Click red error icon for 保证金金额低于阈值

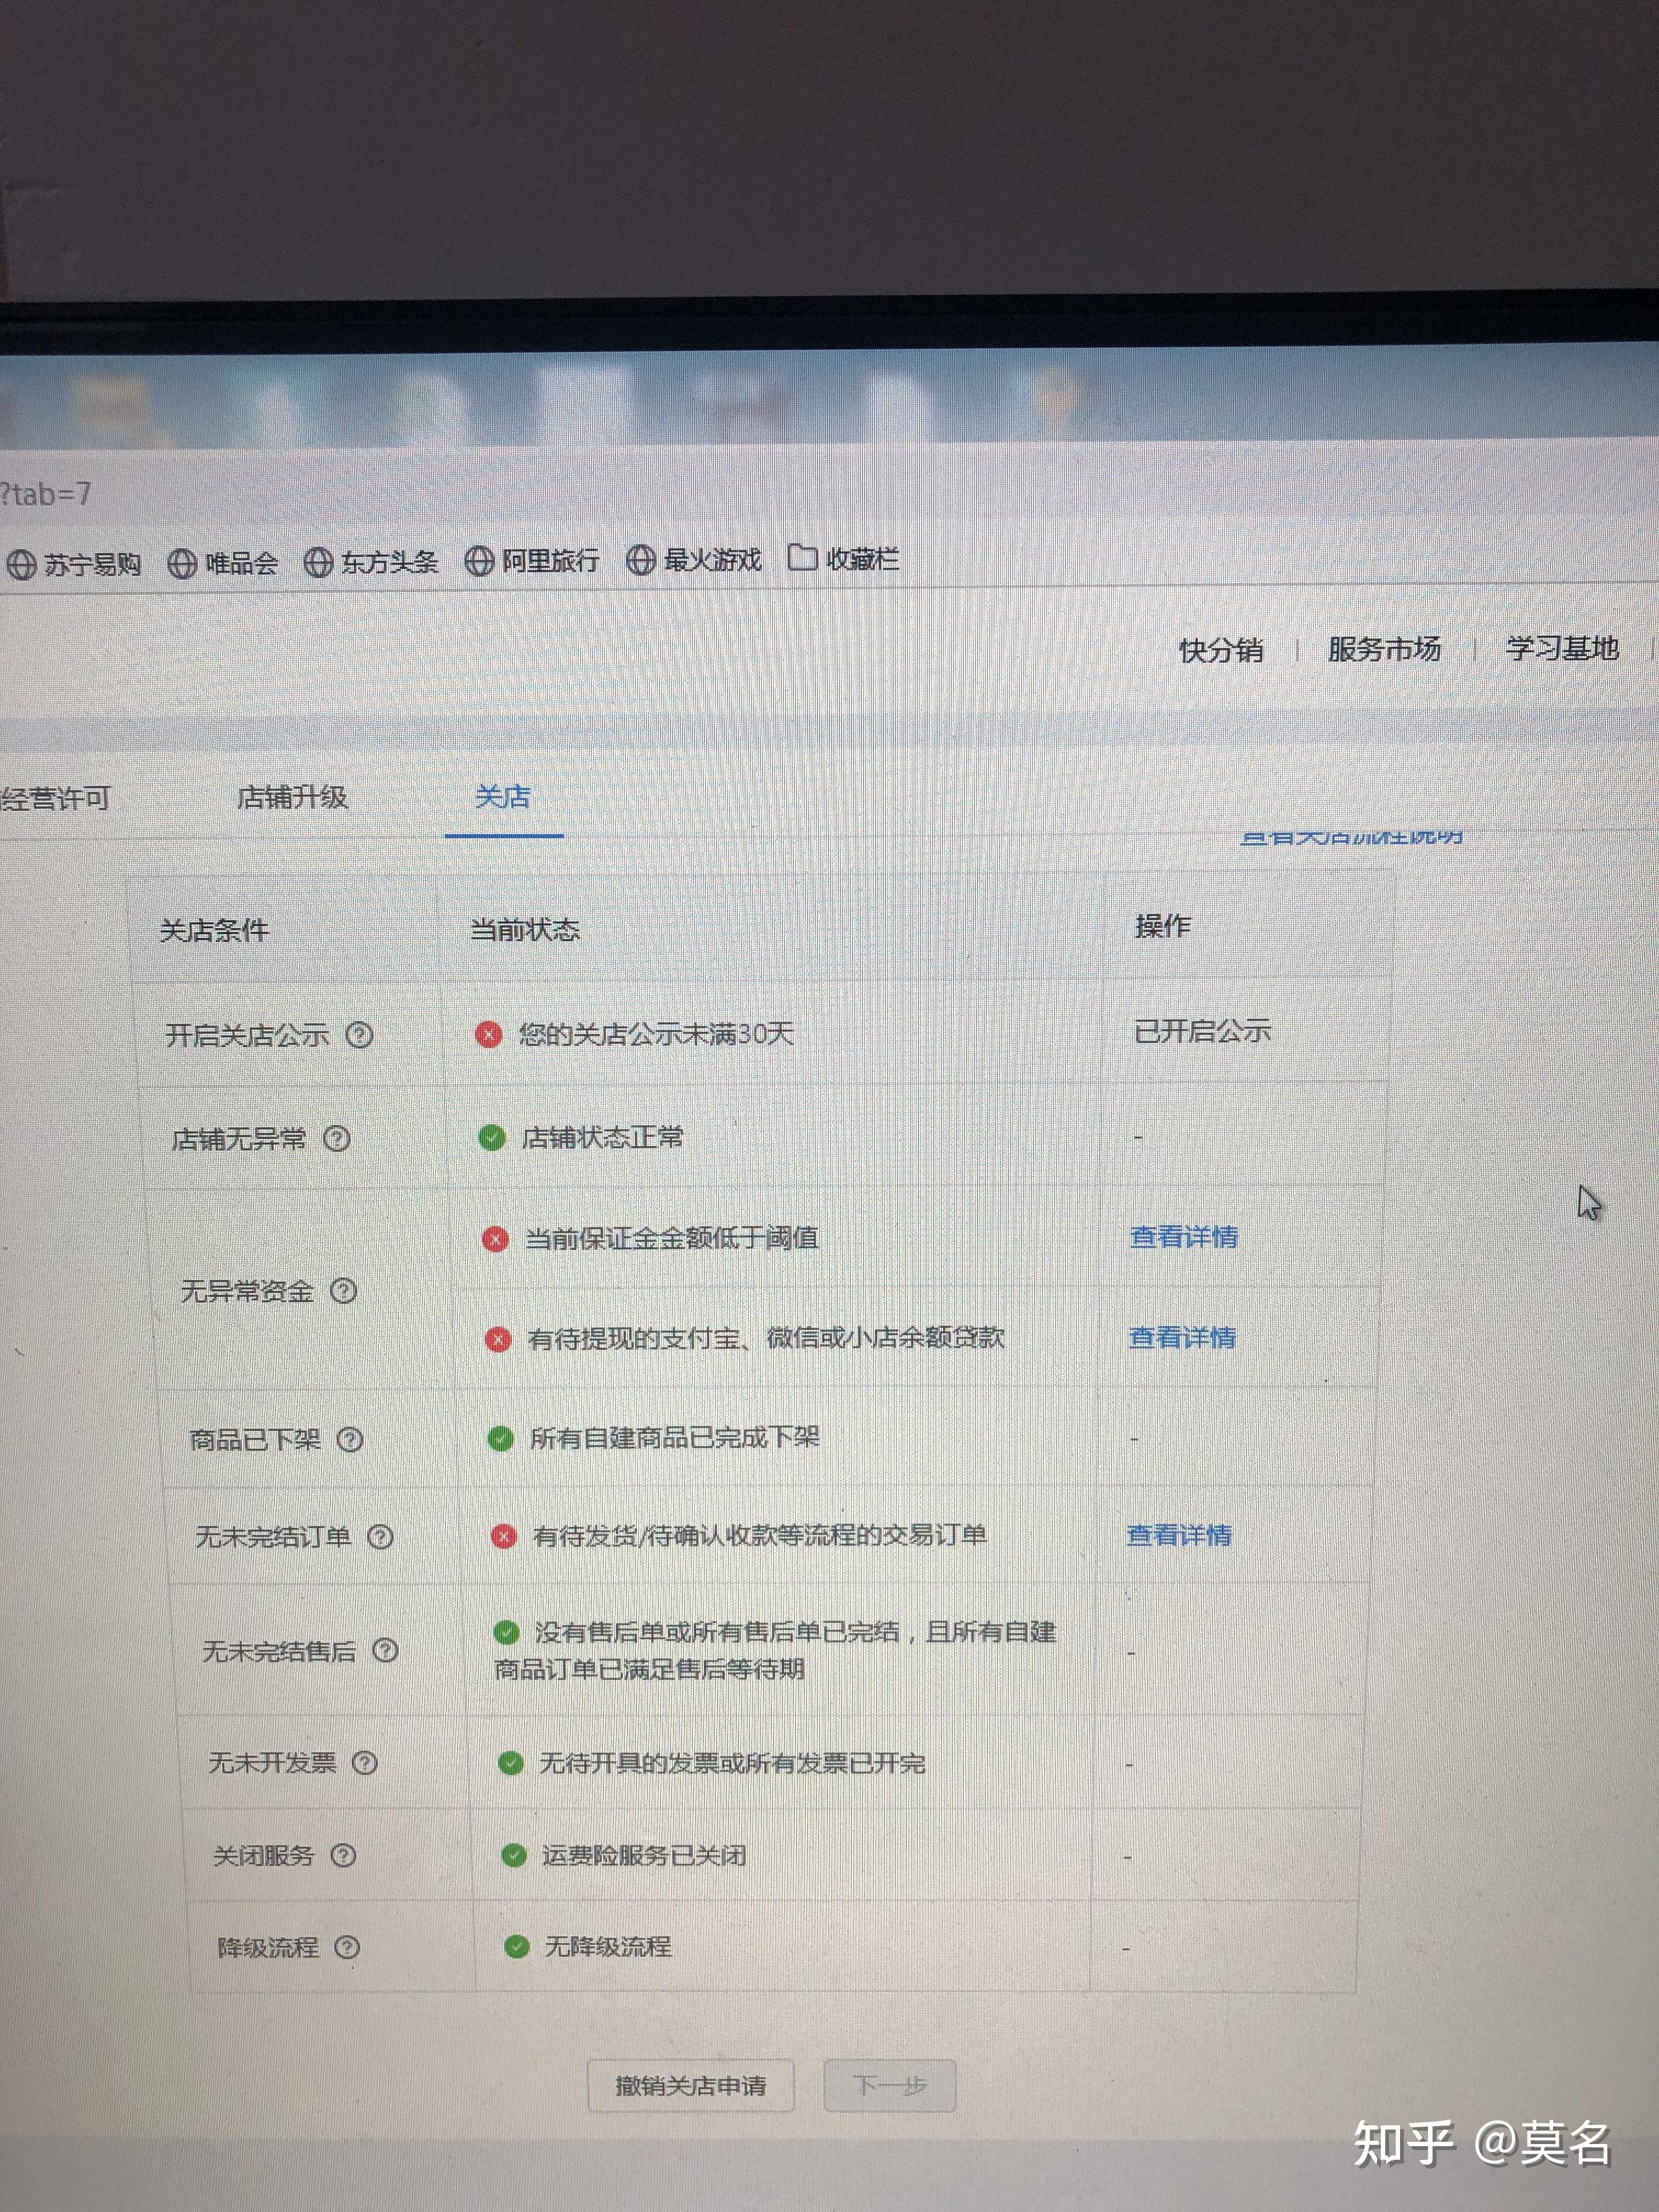(x=495, y=1239)
